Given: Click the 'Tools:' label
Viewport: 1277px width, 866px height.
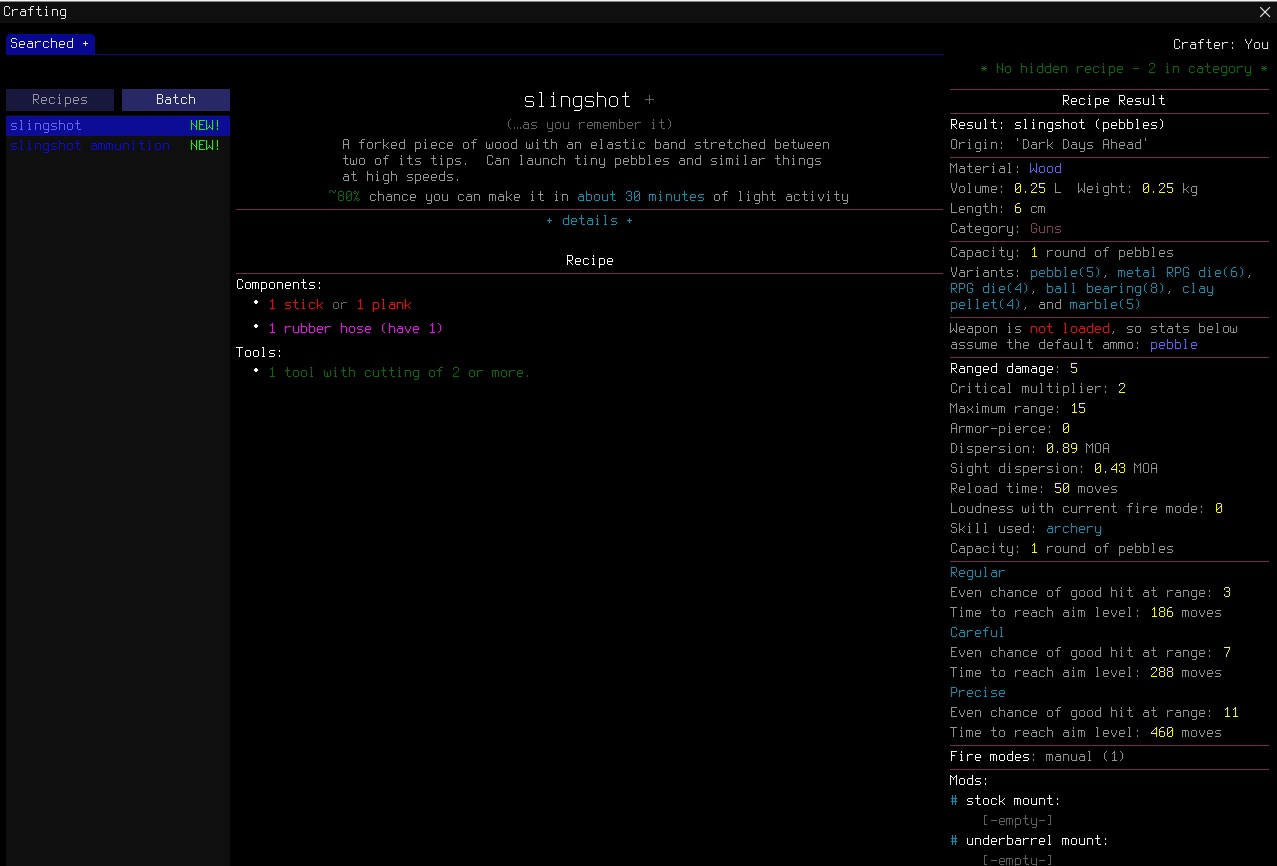Looking at the screenshot, I should 259,353.
